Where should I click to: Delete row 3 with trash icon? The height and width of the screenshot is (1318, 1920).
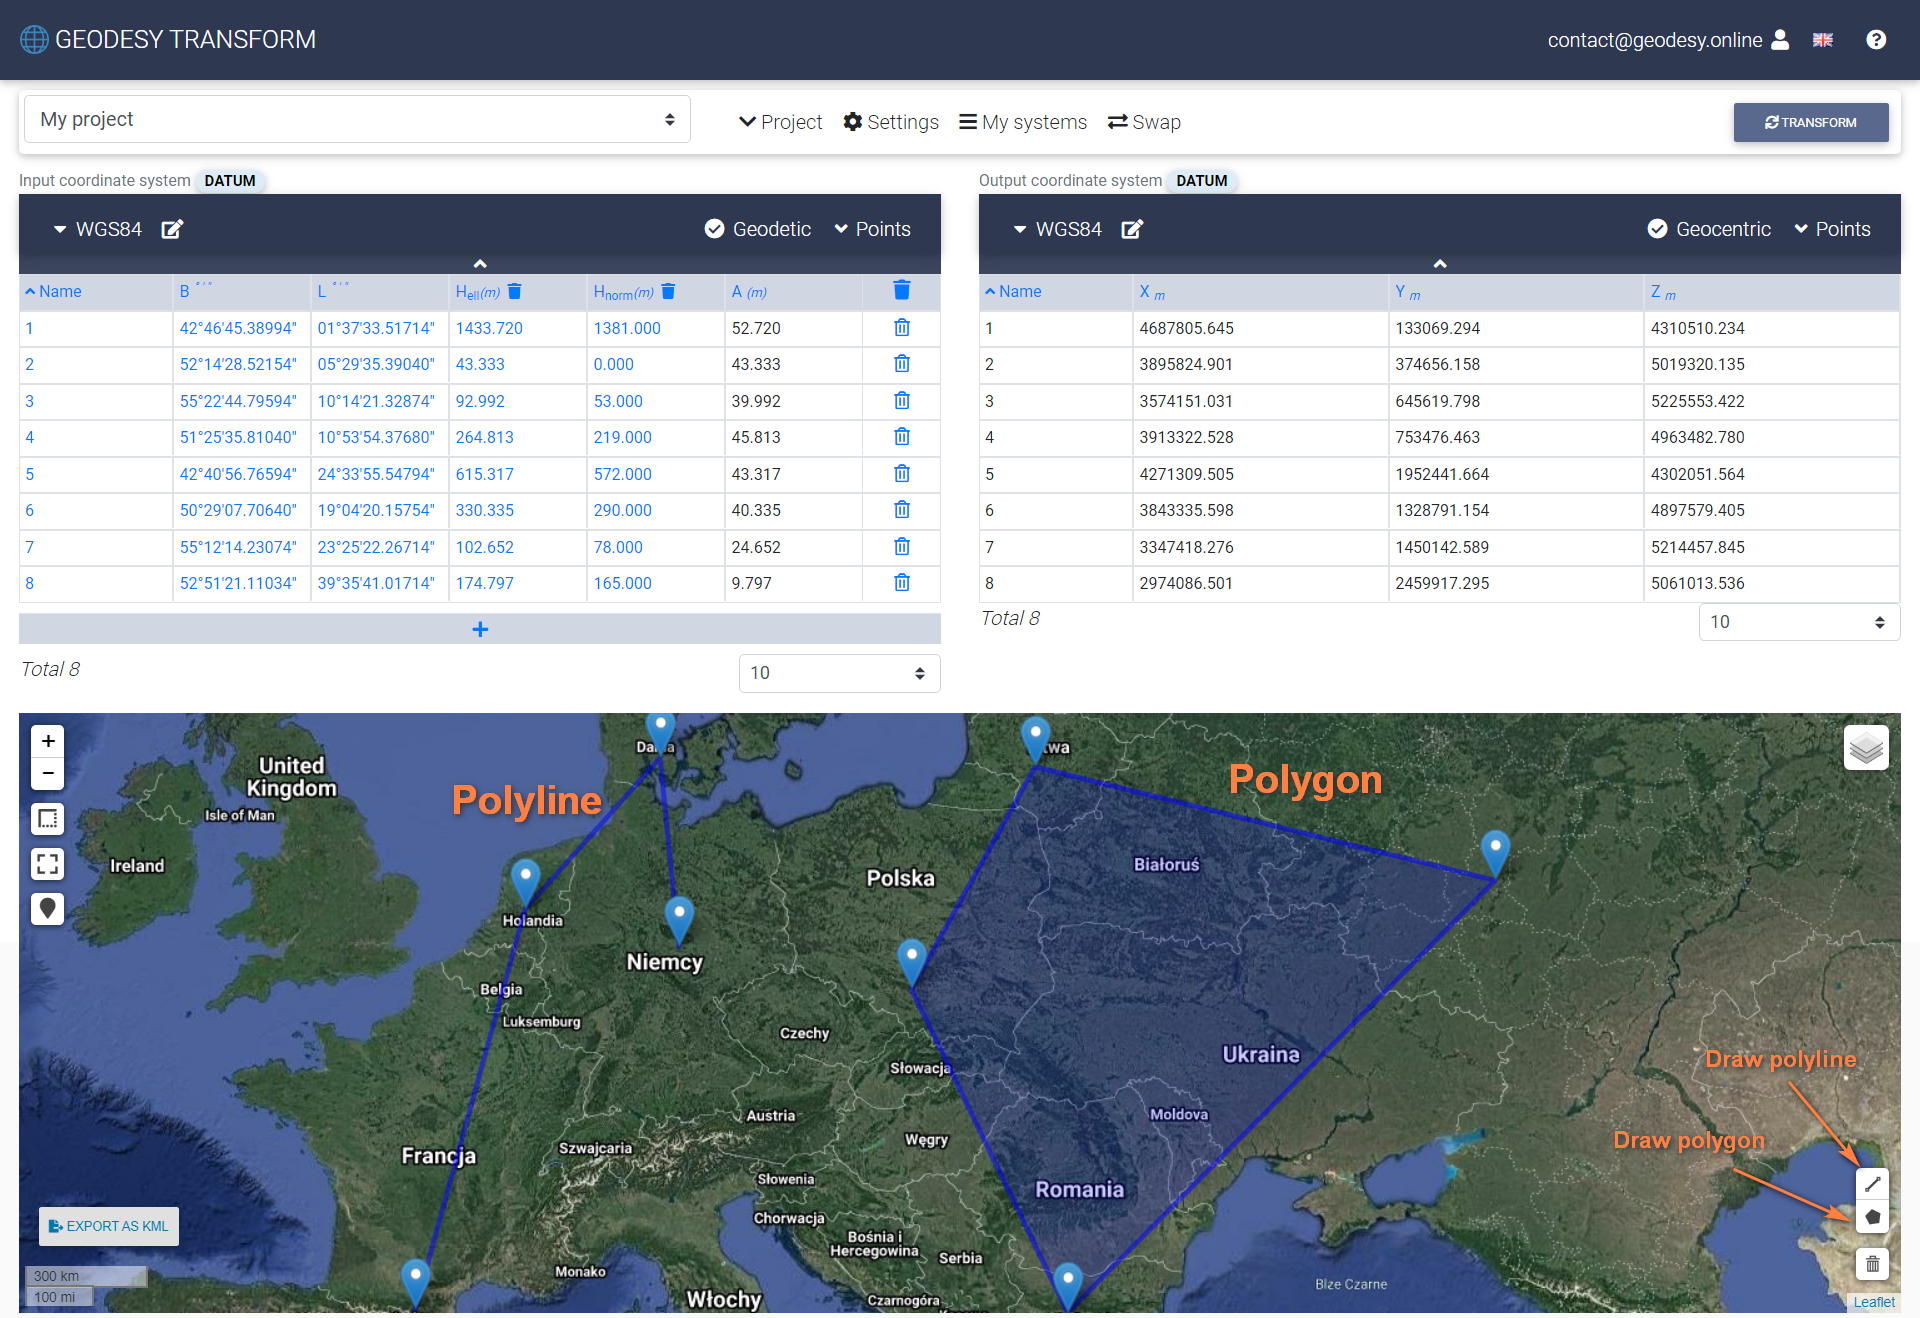pos(901,401)
